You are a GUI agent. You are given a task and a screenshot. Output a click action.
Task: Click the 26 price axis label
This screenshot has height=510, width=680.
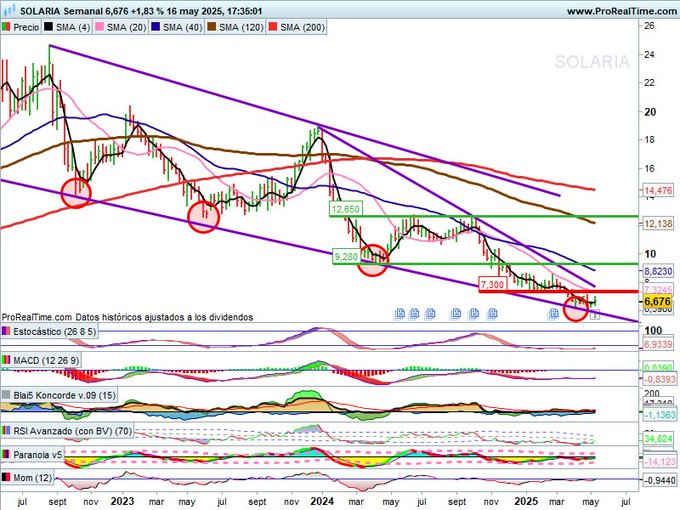[x=650, y=26]
